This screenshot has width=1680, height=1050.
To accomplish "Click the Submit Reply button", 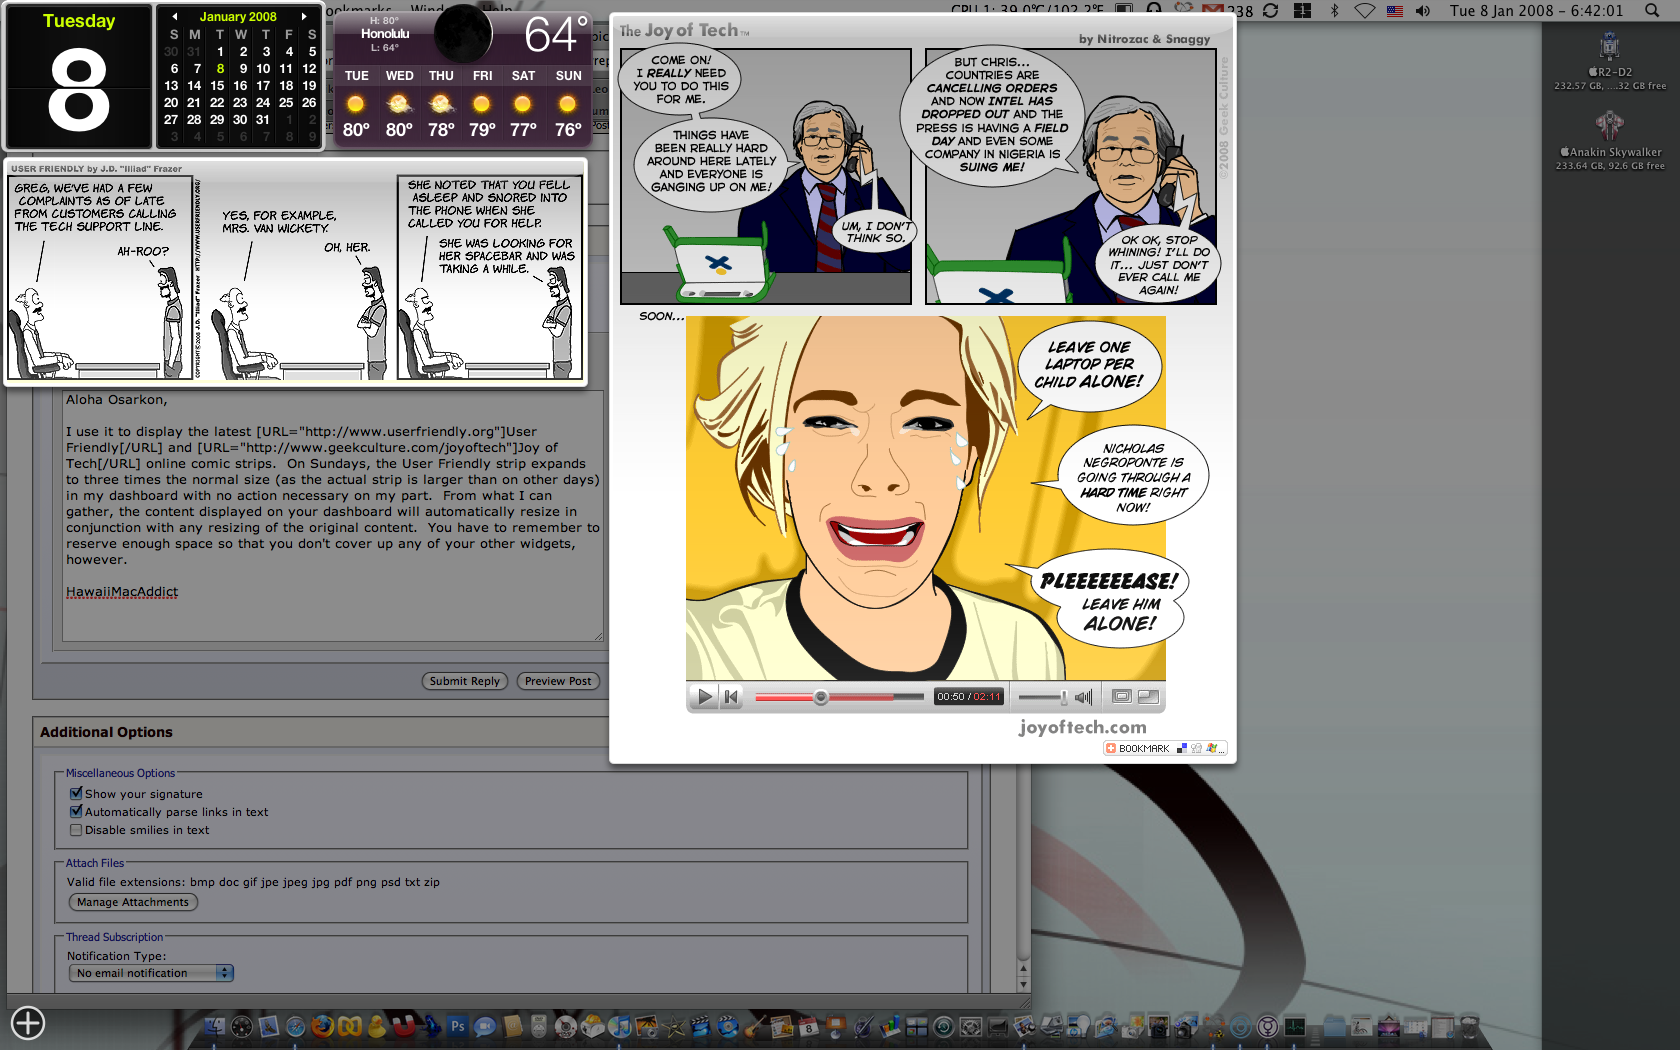I will click(x=465, y=681).
